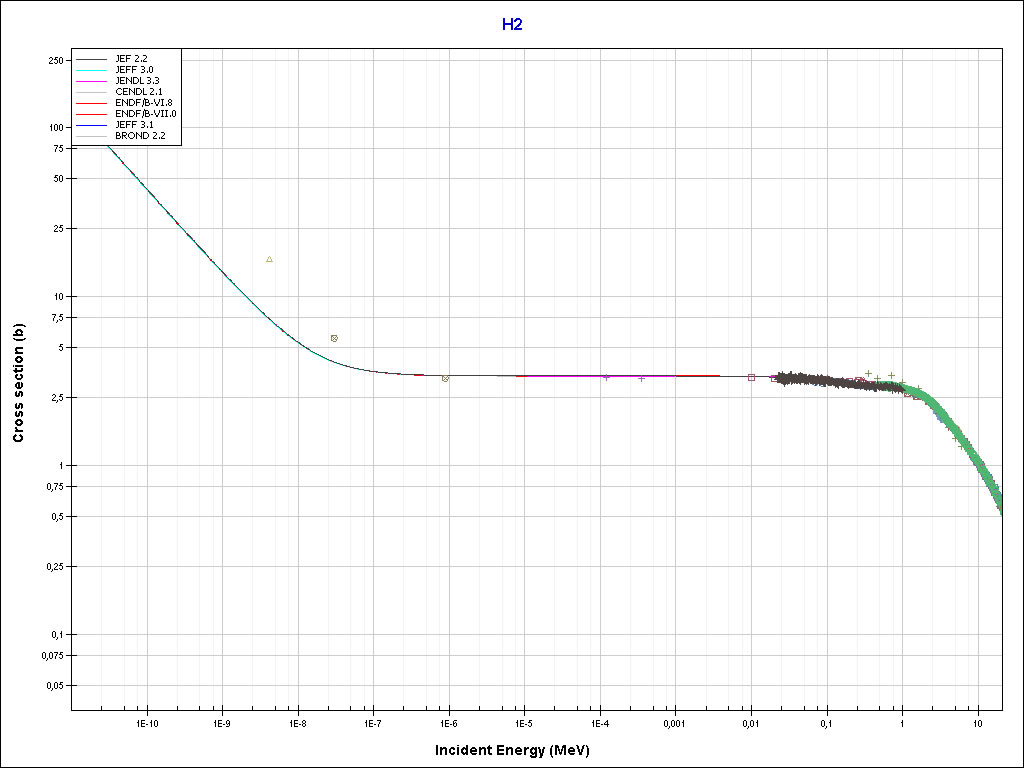Viewport: 1024px width, 768px height.
Task: Click the cyan line swatch beside JEFF 3.0
Action: click(x=92, y=70)
